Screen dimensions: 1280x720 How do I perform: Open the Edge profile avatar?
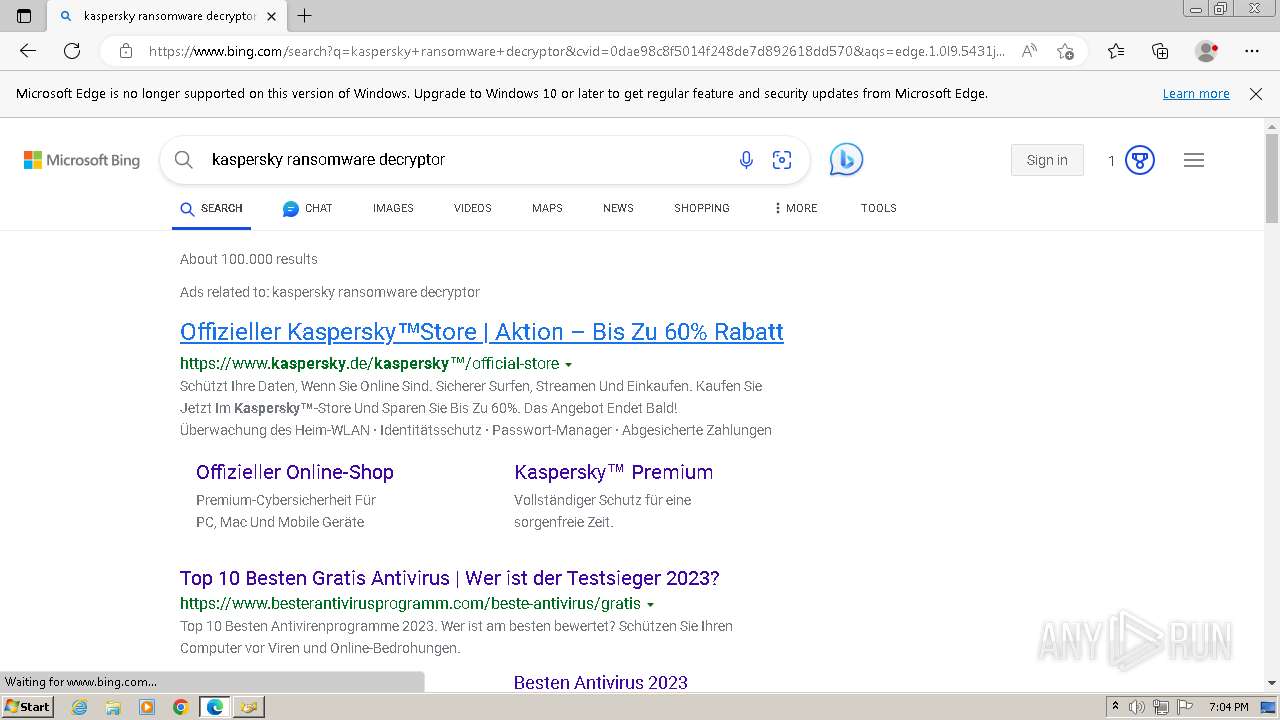point(1206,51)
